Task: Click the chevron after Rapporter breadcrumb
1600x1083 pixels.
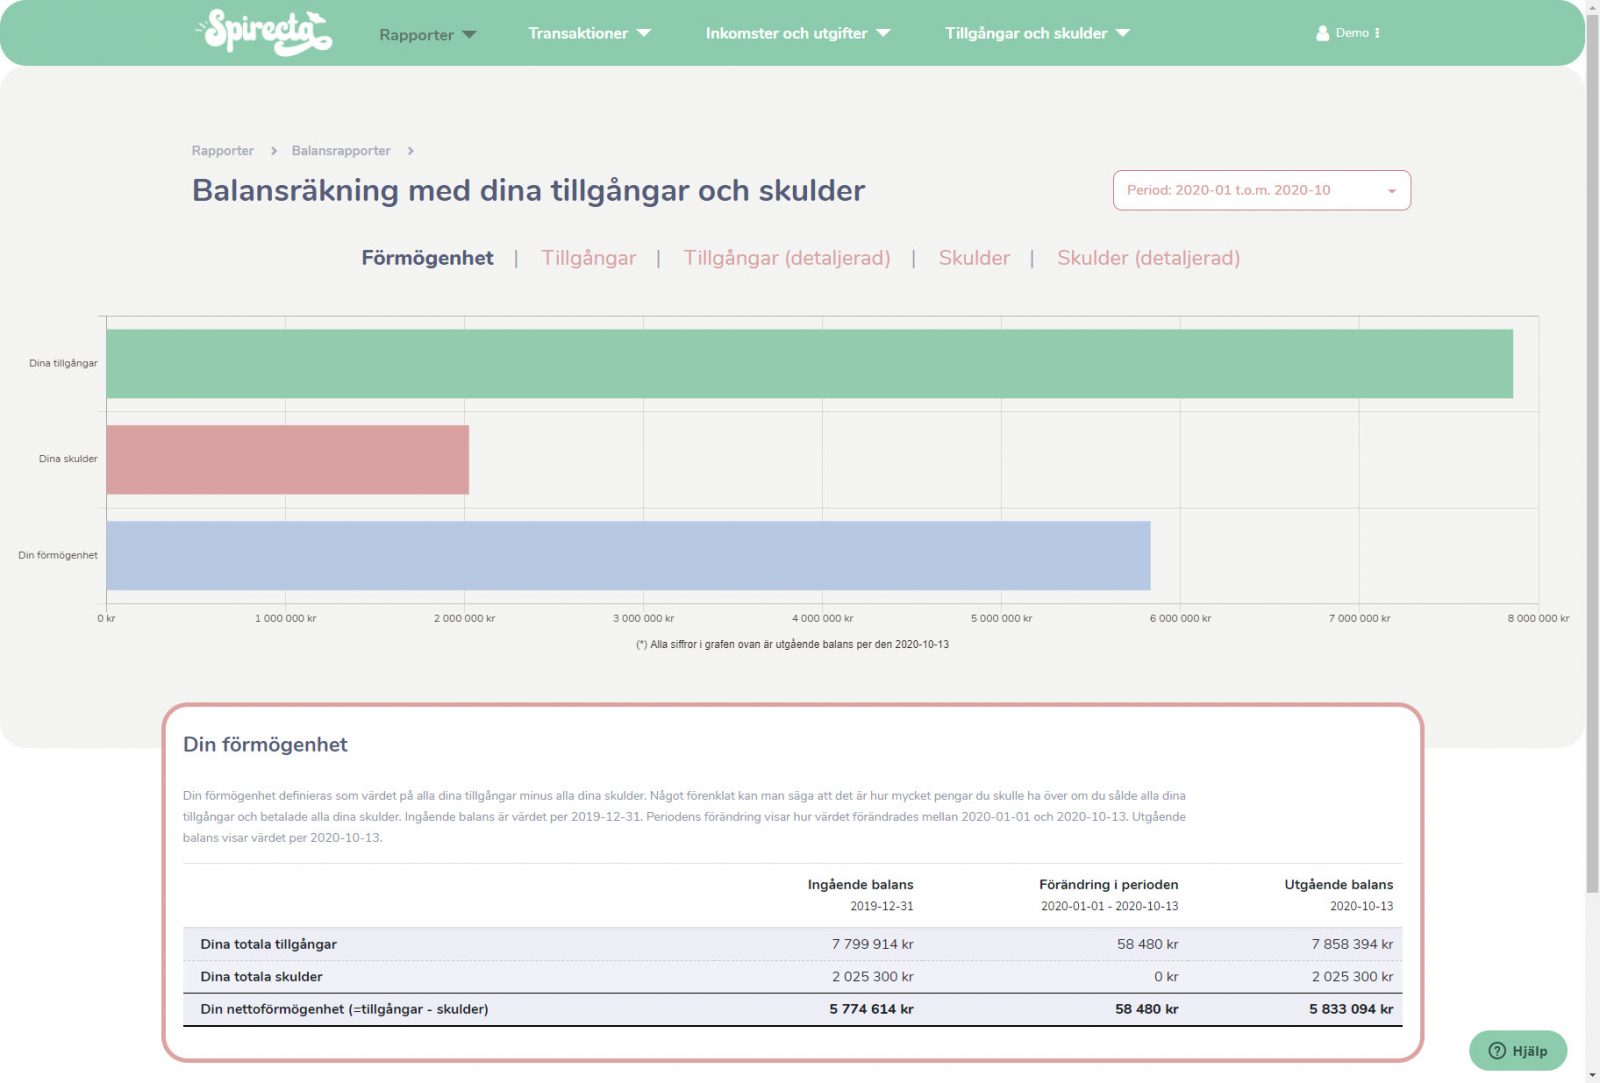Action: tap(273, 151)
